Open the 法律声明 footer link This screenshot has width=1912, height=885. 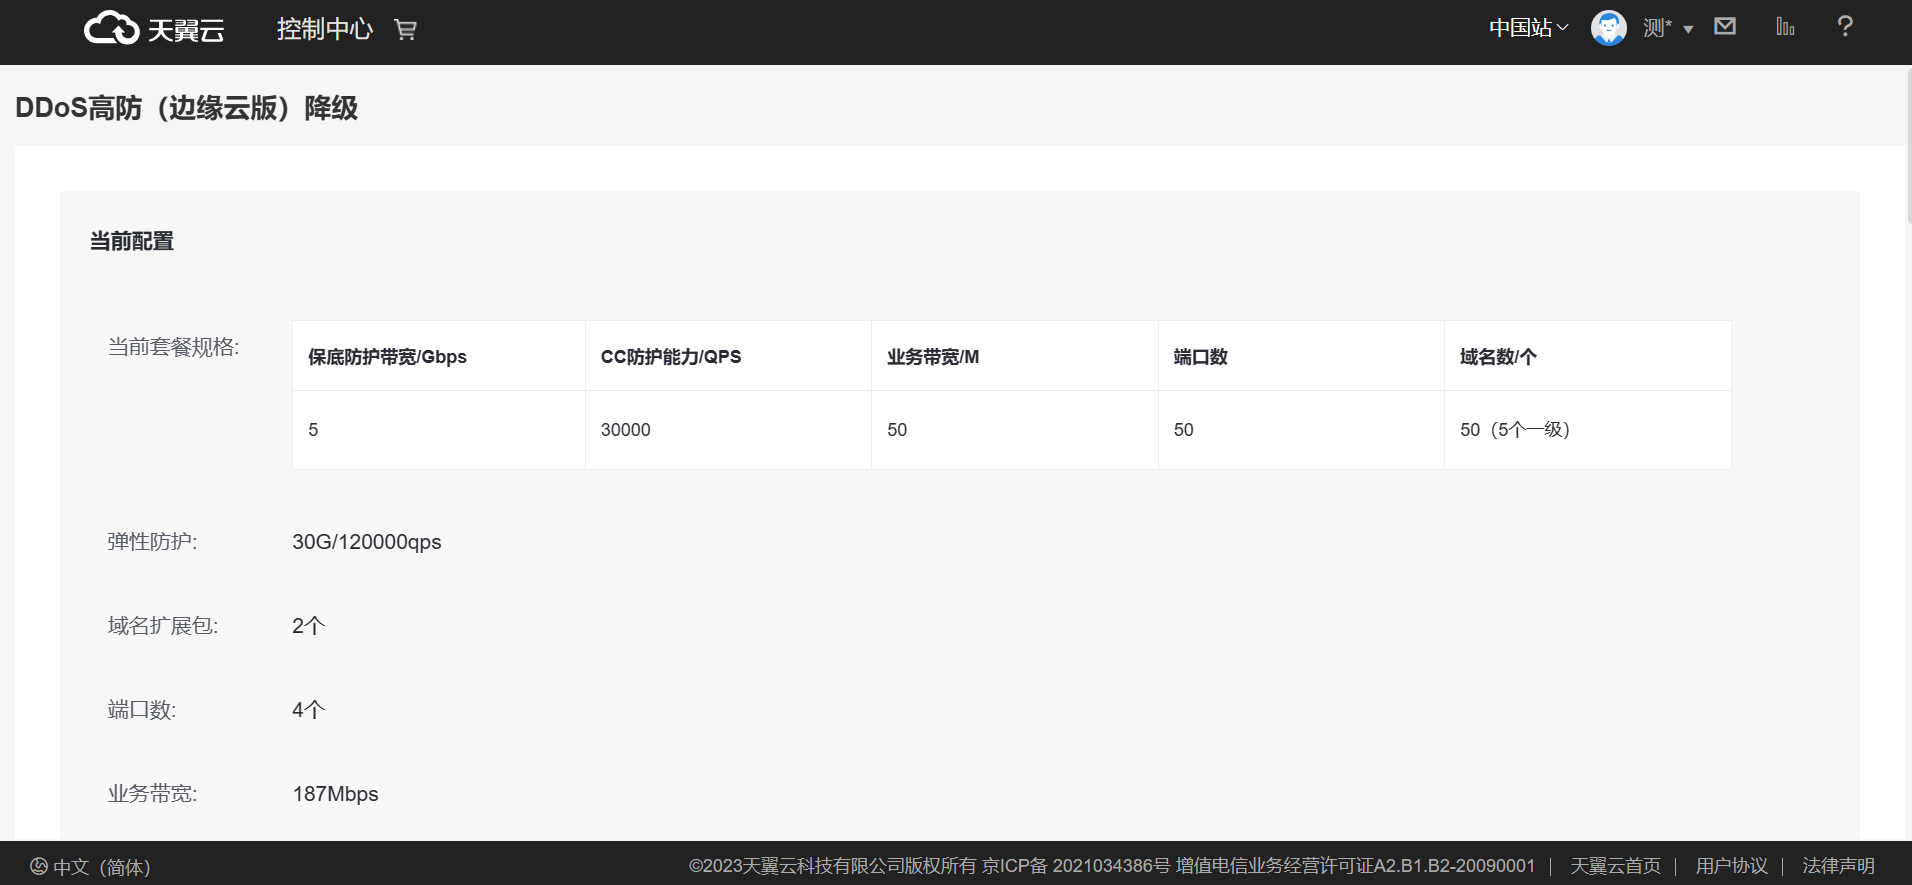pos(1838,866)
